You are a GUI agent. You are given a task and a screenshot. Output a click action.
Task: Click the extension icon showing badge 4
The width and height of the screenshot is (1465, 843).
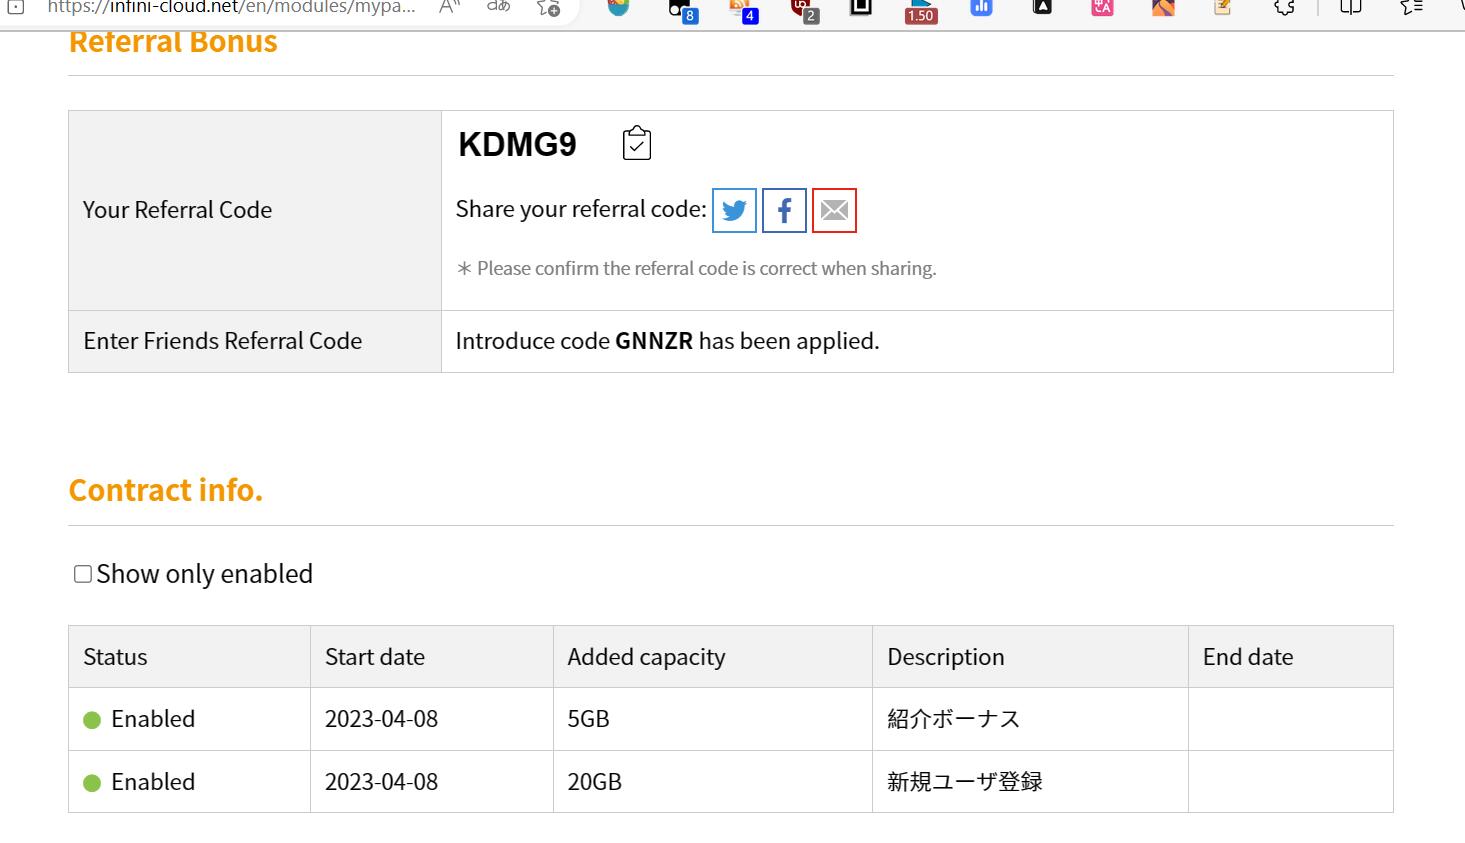point(742,10)
